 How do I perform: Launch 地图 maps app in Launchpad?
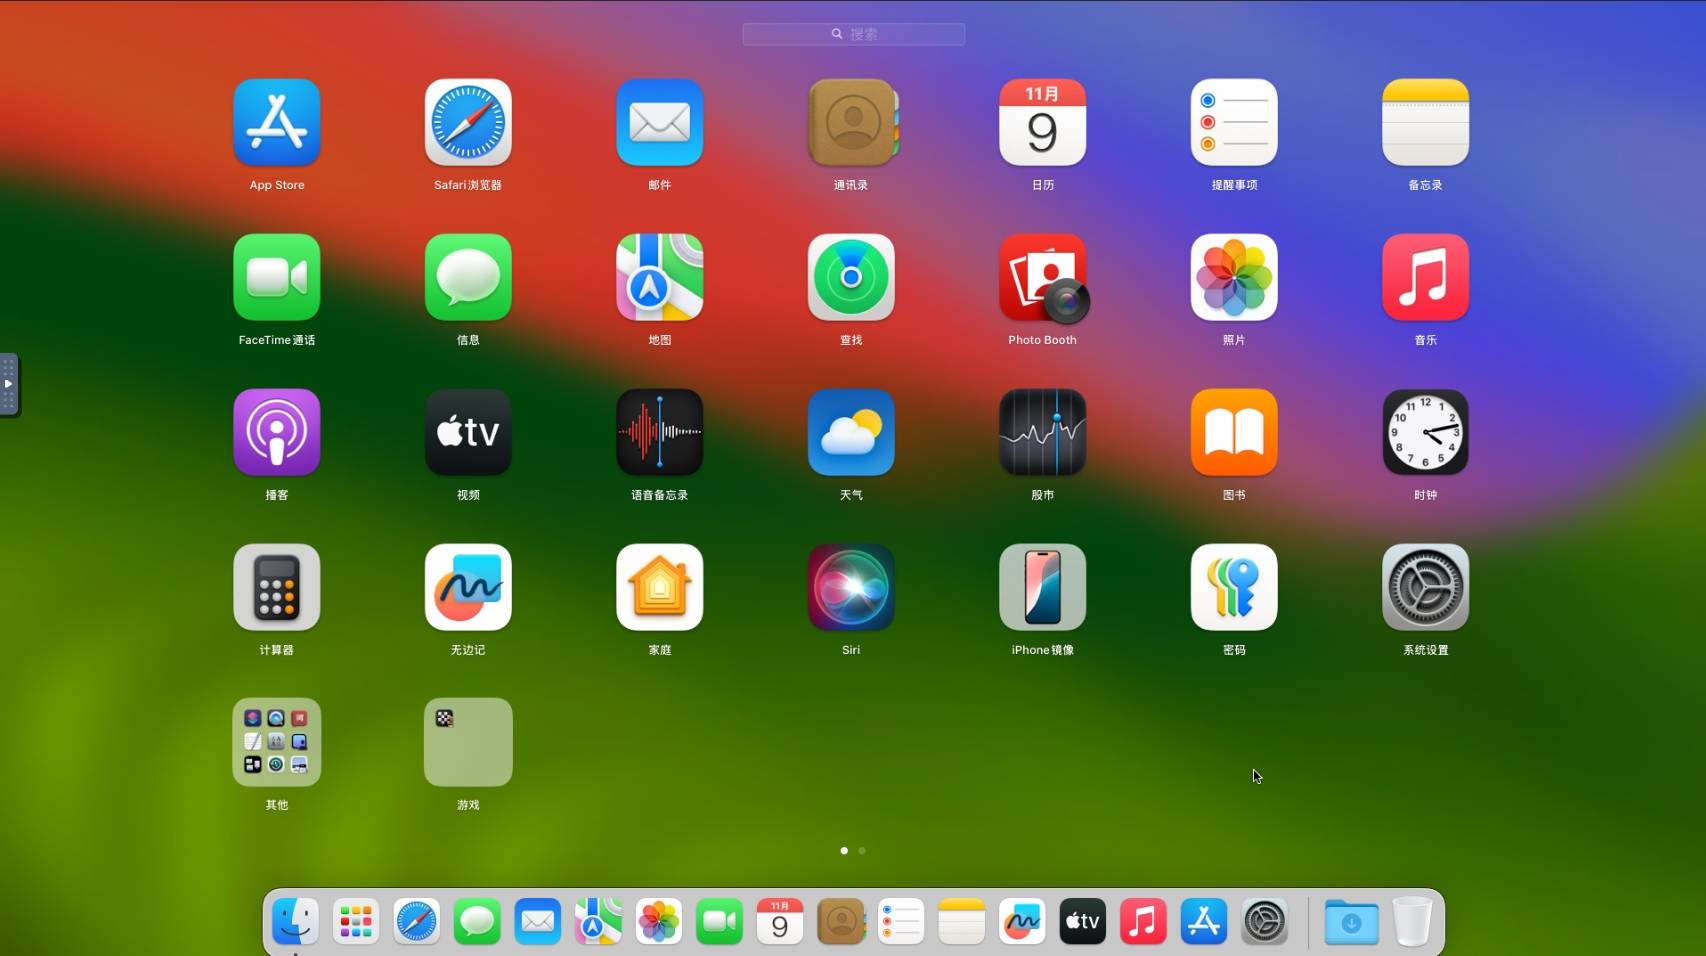[660, 277]
